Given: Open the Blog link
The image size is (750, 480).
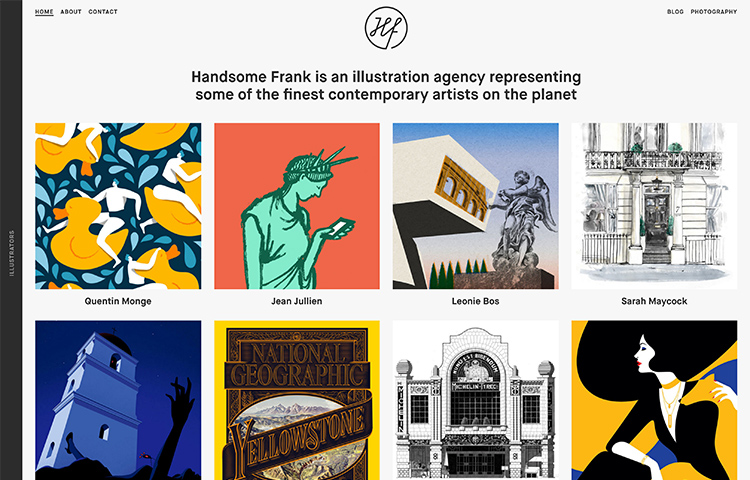Looking at the screenshot, I should tap(675, 11).
